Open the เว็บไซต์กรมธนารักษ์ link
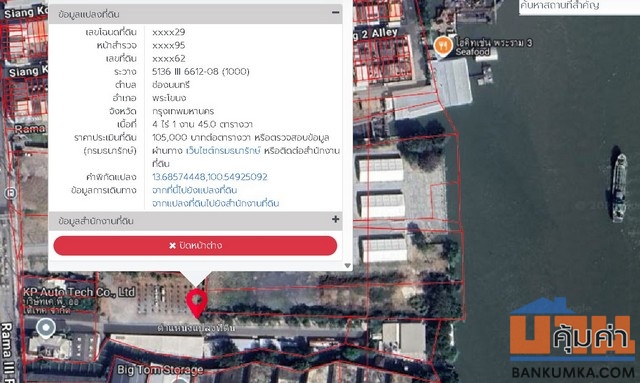 [222, 151]
